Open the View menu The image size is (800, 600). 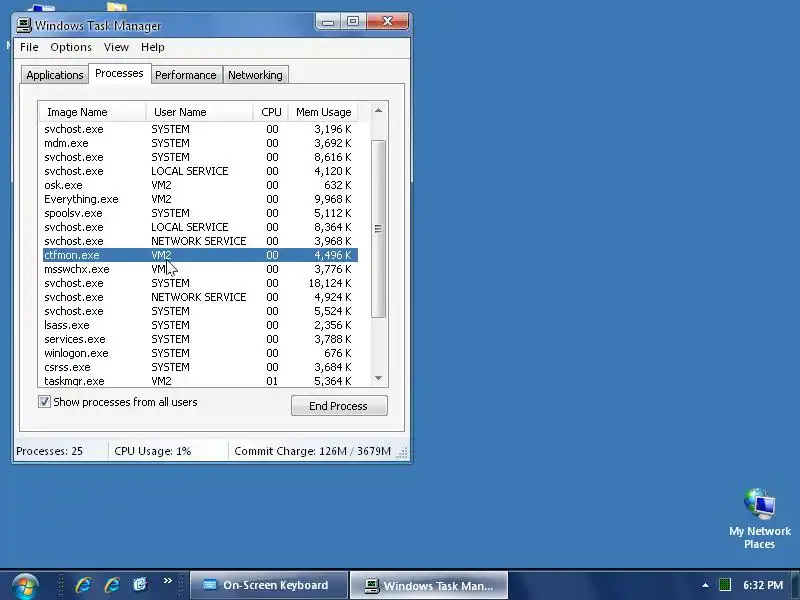pyautogui.click(x=116, y=47)
